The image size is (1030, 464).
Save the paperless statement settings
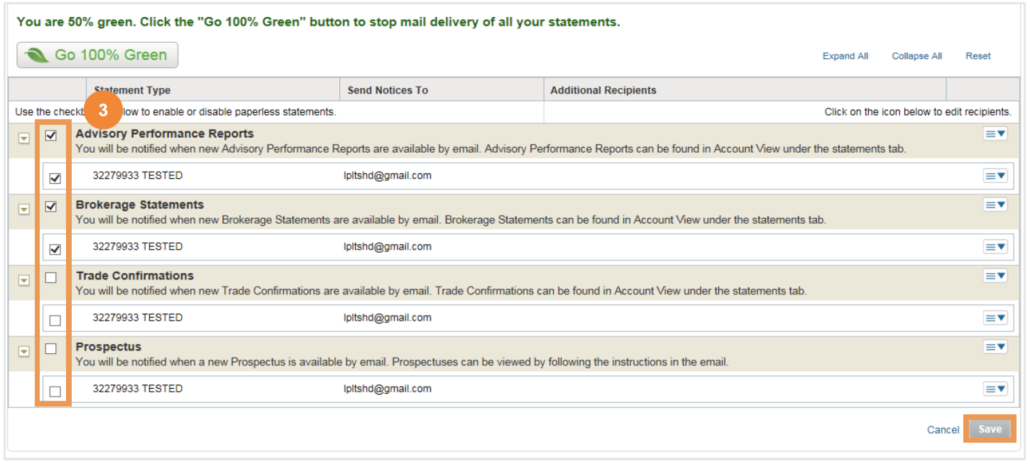989,429
